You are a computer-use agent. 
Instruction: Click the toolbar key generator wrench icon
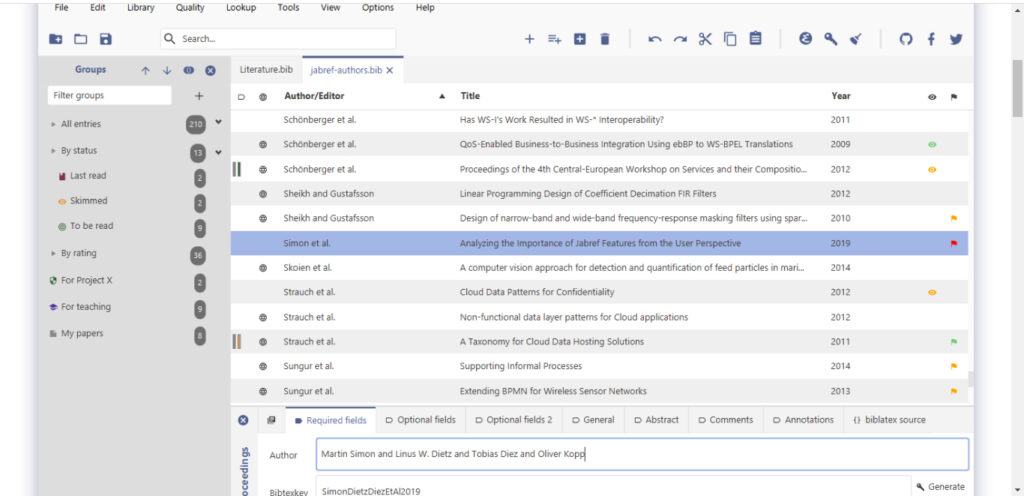(x=831, y=39)
